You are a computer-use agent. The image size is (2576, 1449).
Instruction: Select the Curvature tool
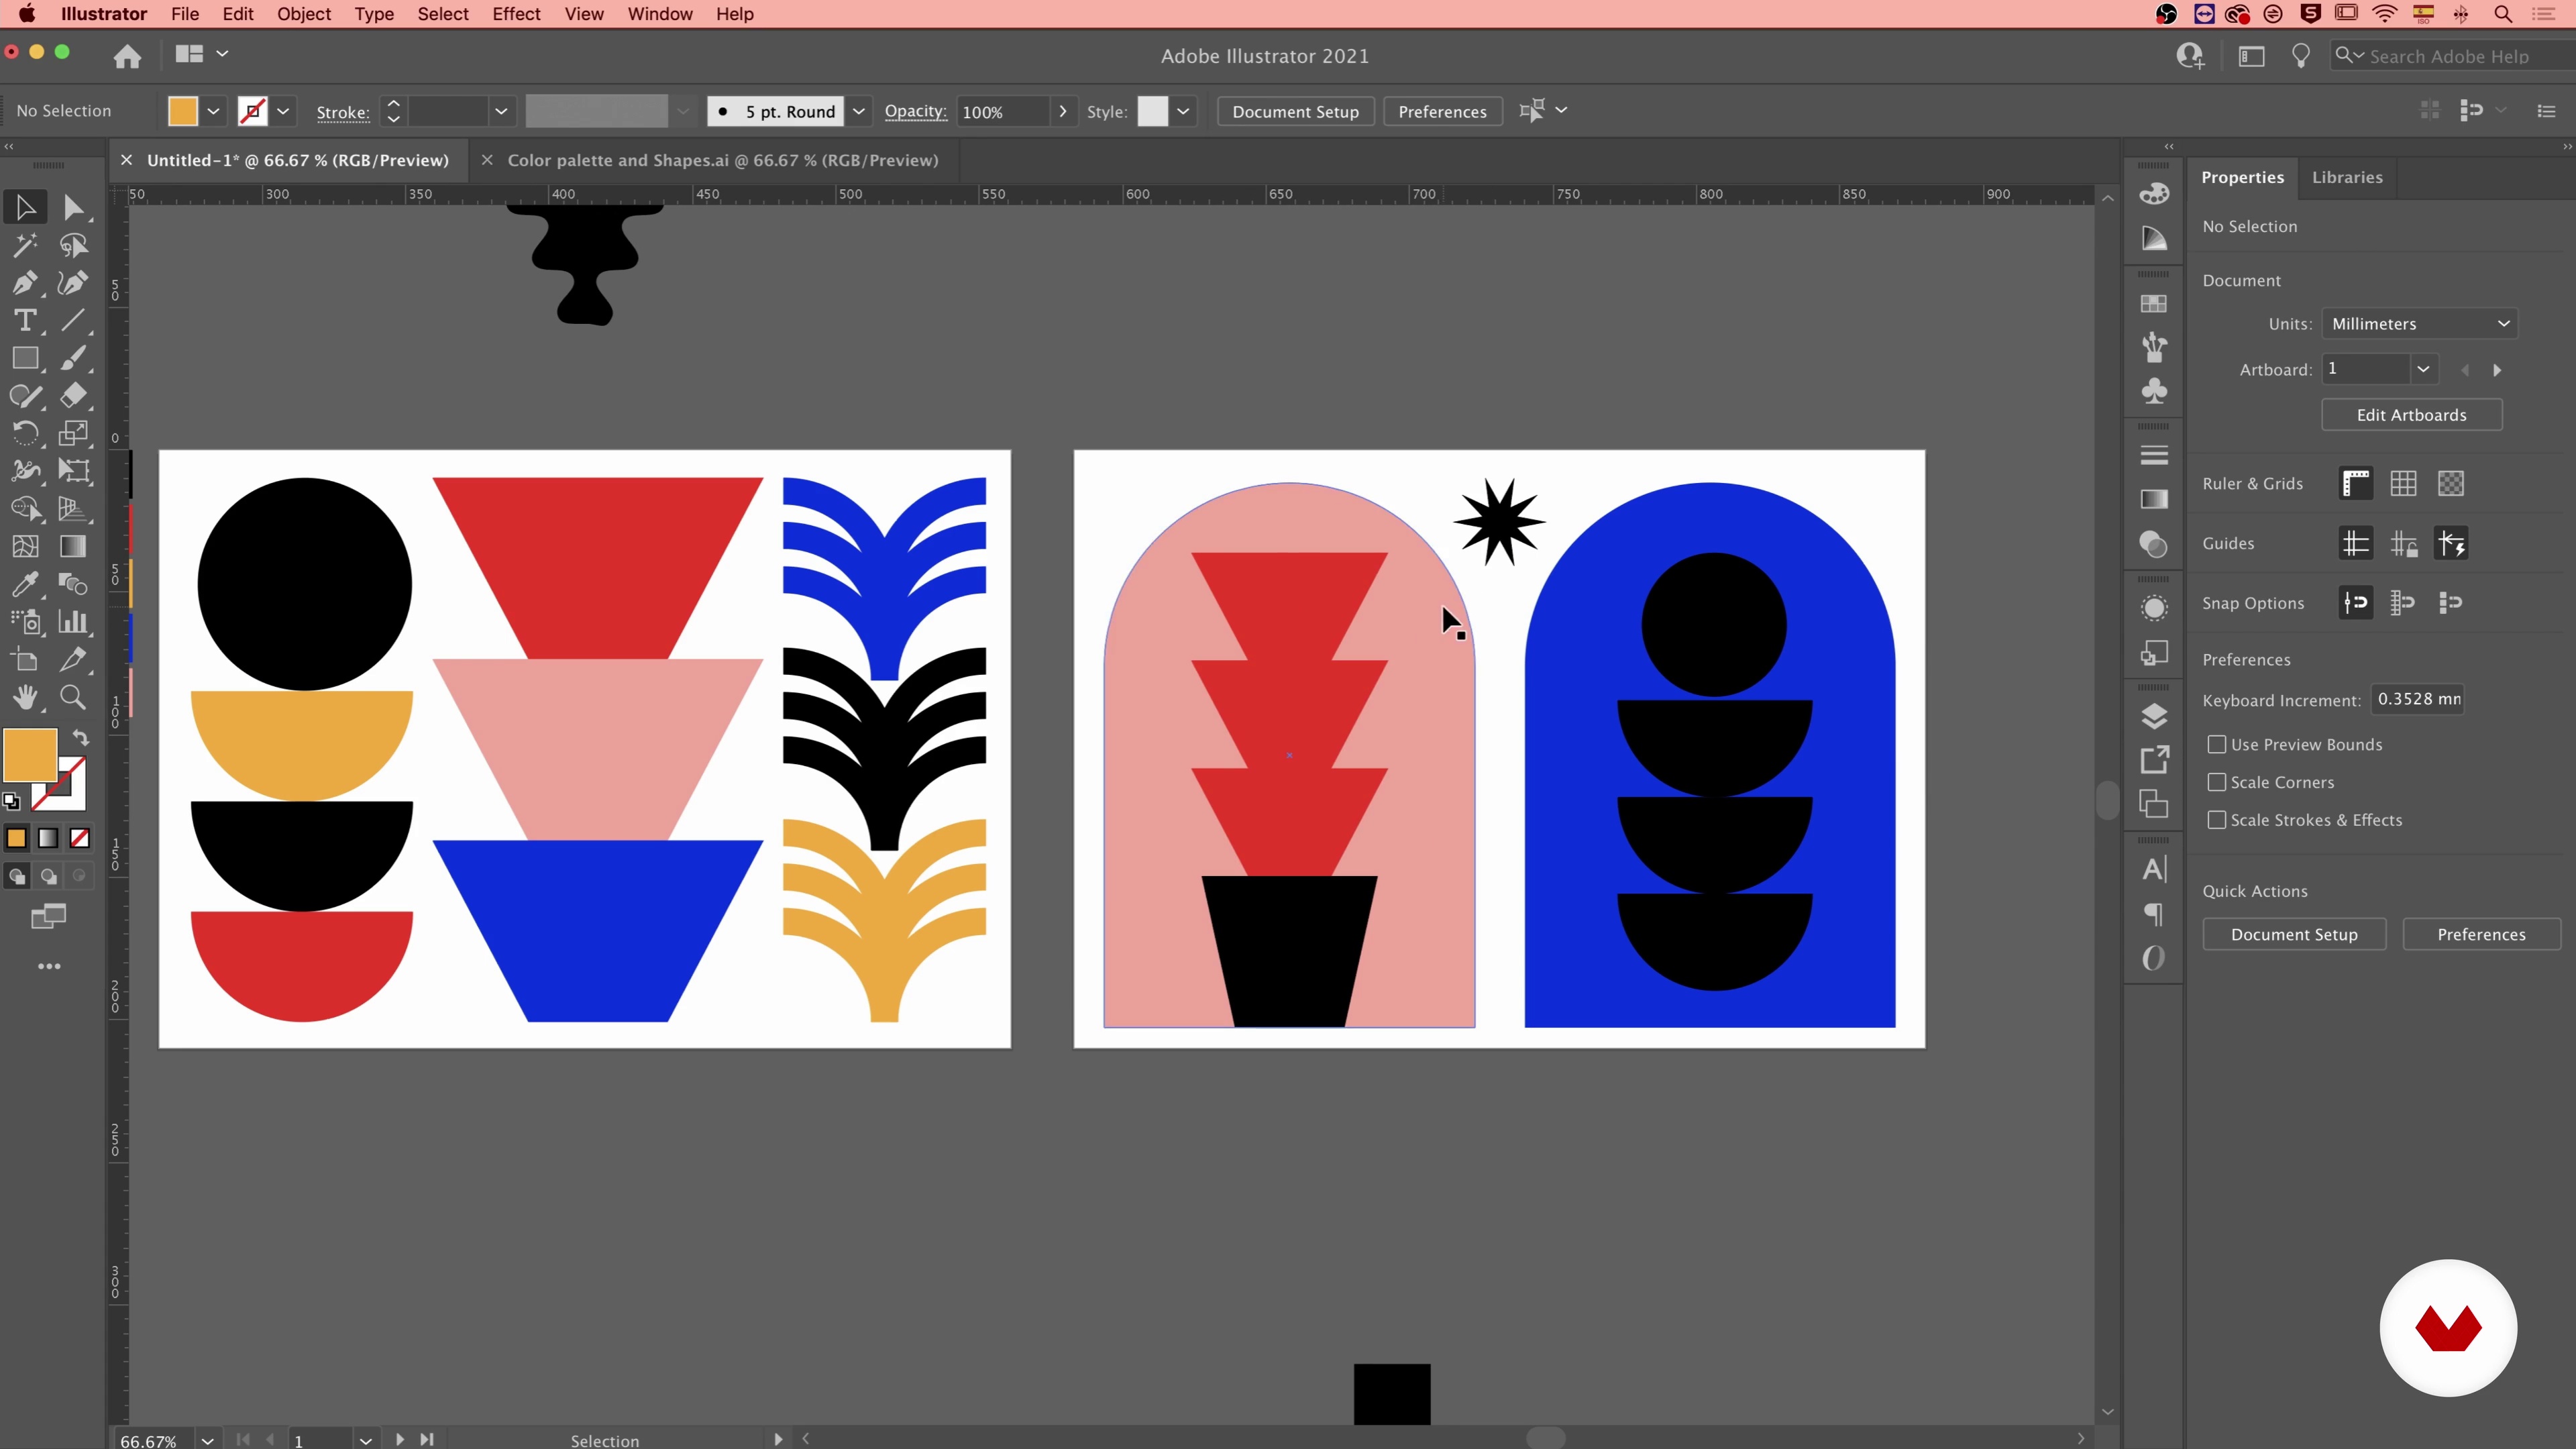pos(73,283)
